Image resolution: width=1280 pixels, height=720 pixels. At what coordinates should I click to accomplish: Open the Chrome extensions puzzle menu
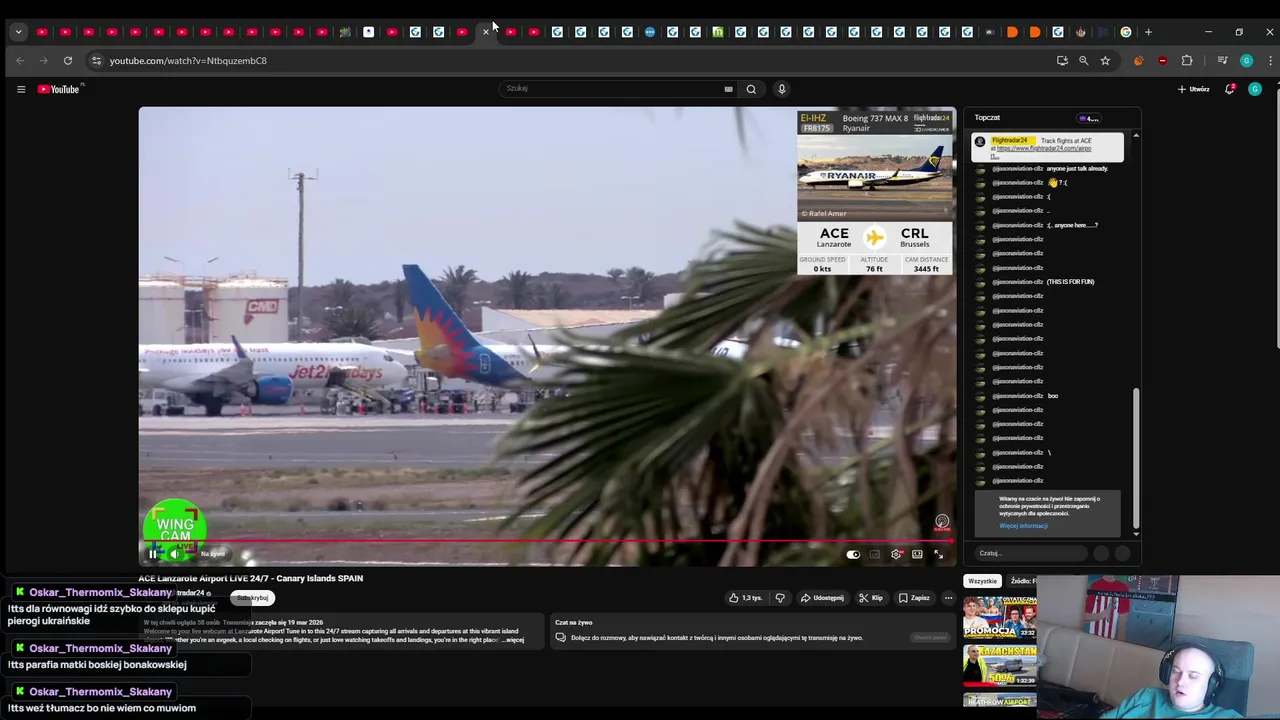click(1187, 61)
